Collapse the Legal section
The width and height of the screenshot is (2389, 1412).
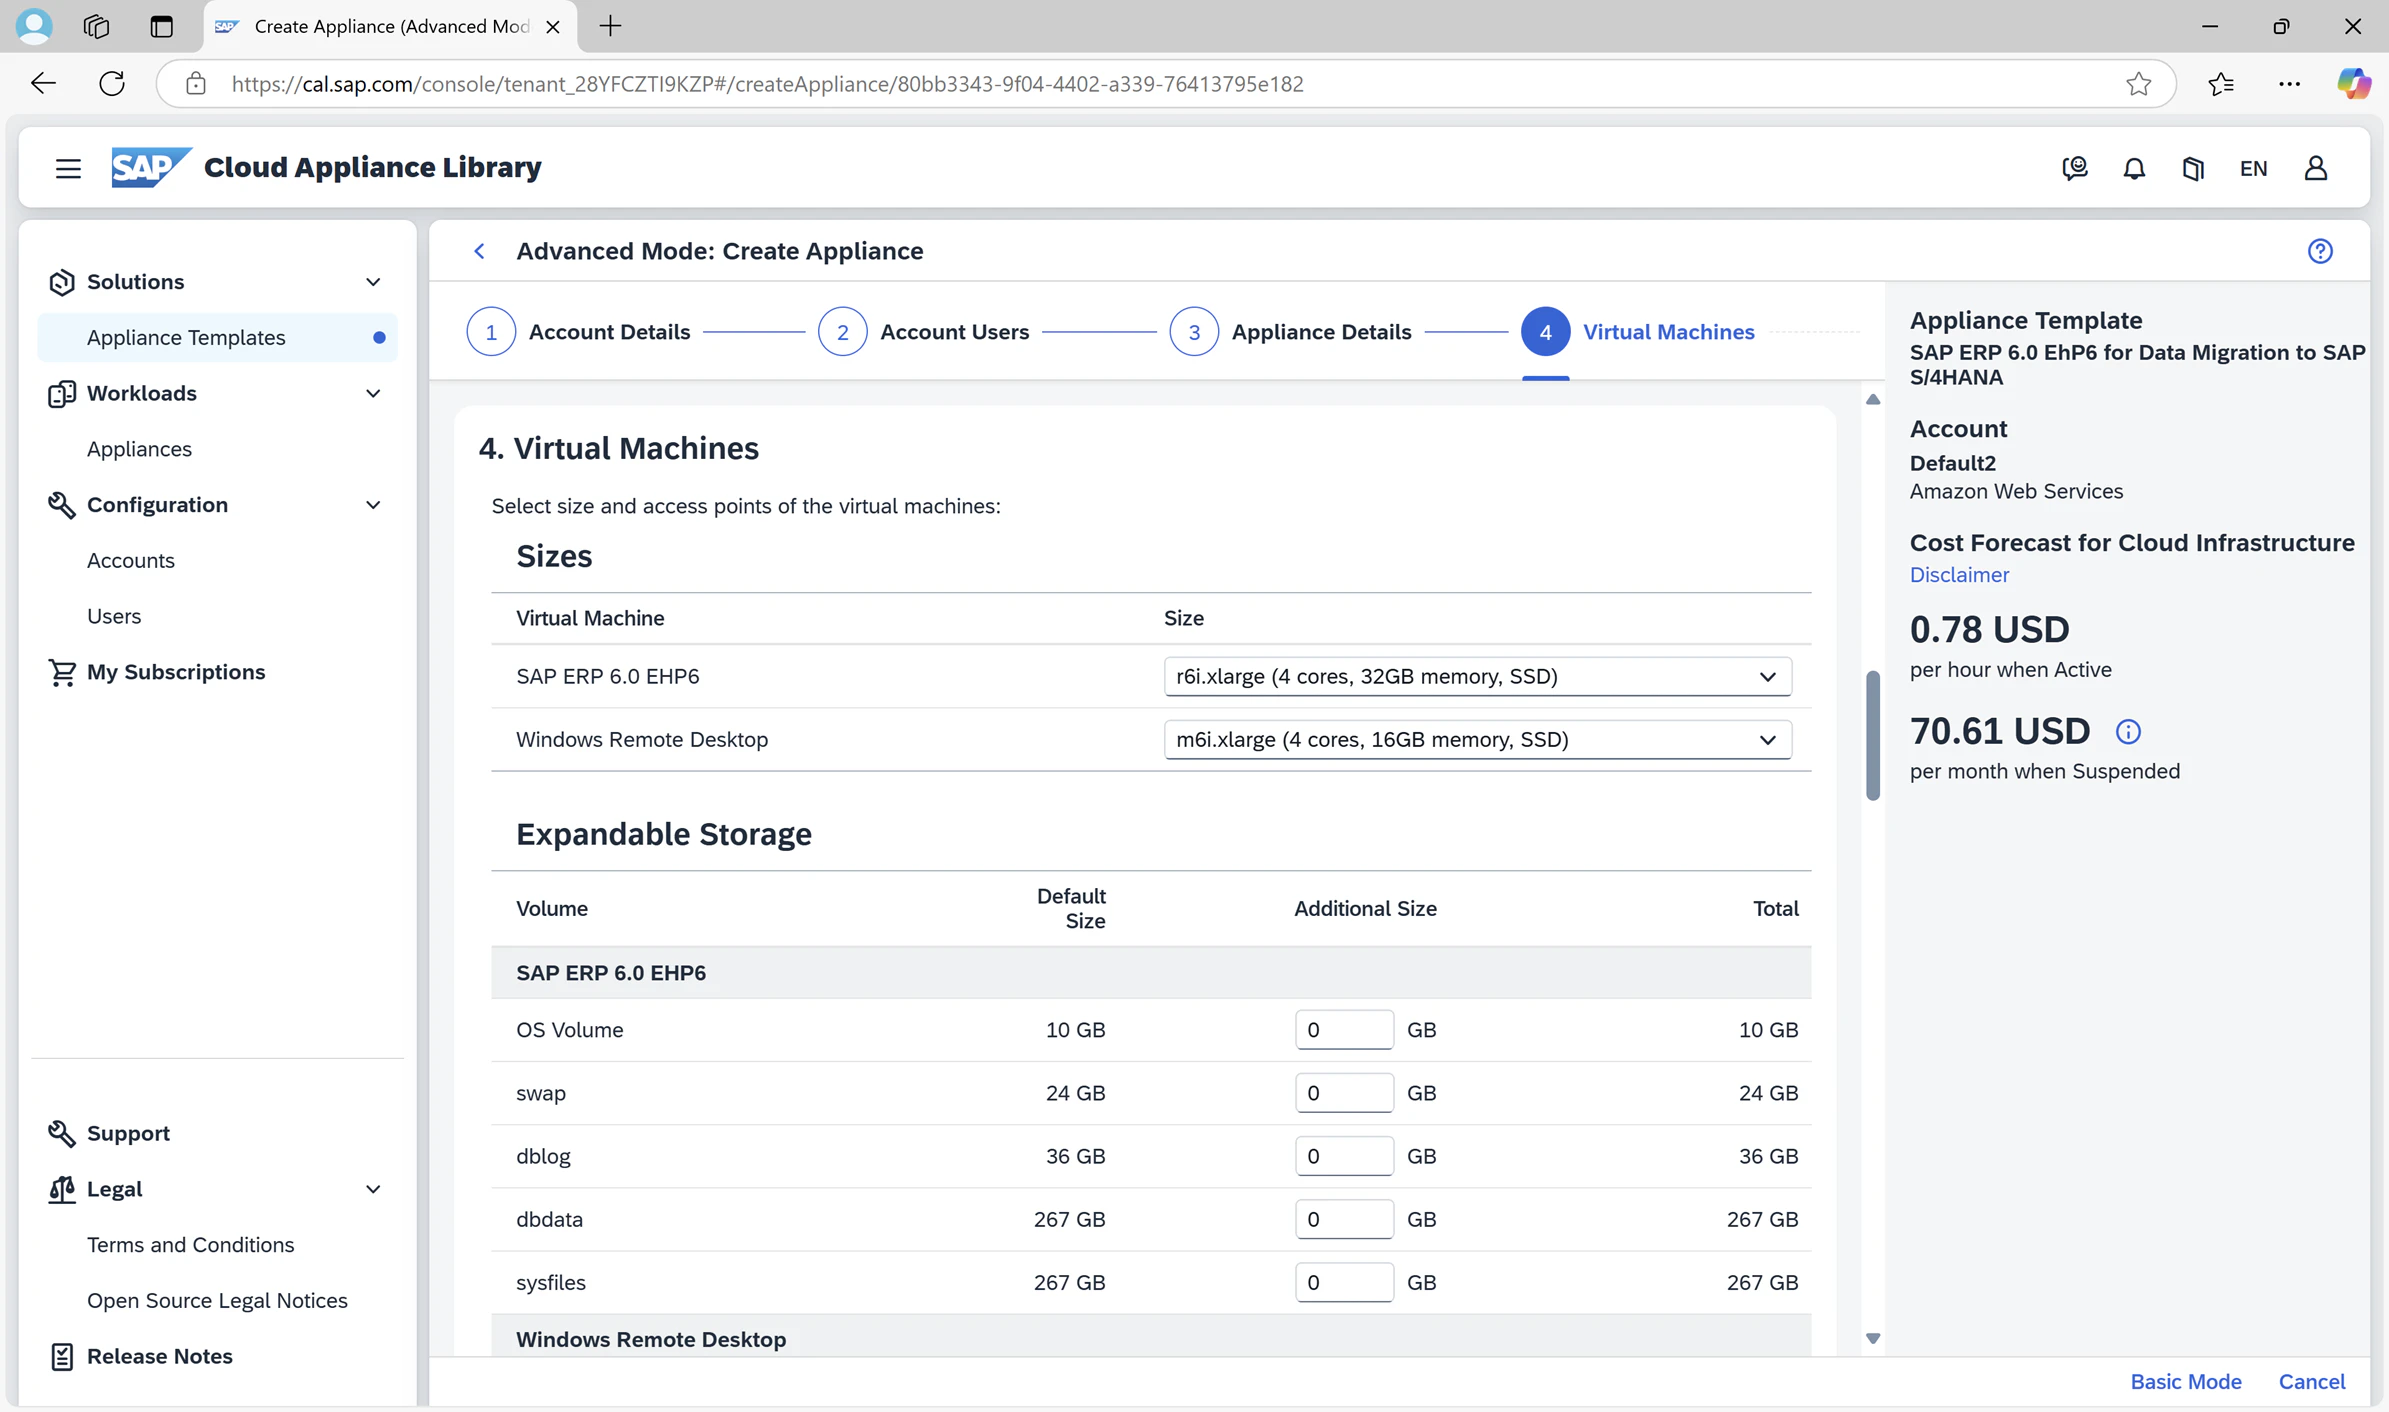click(373, 1189)
